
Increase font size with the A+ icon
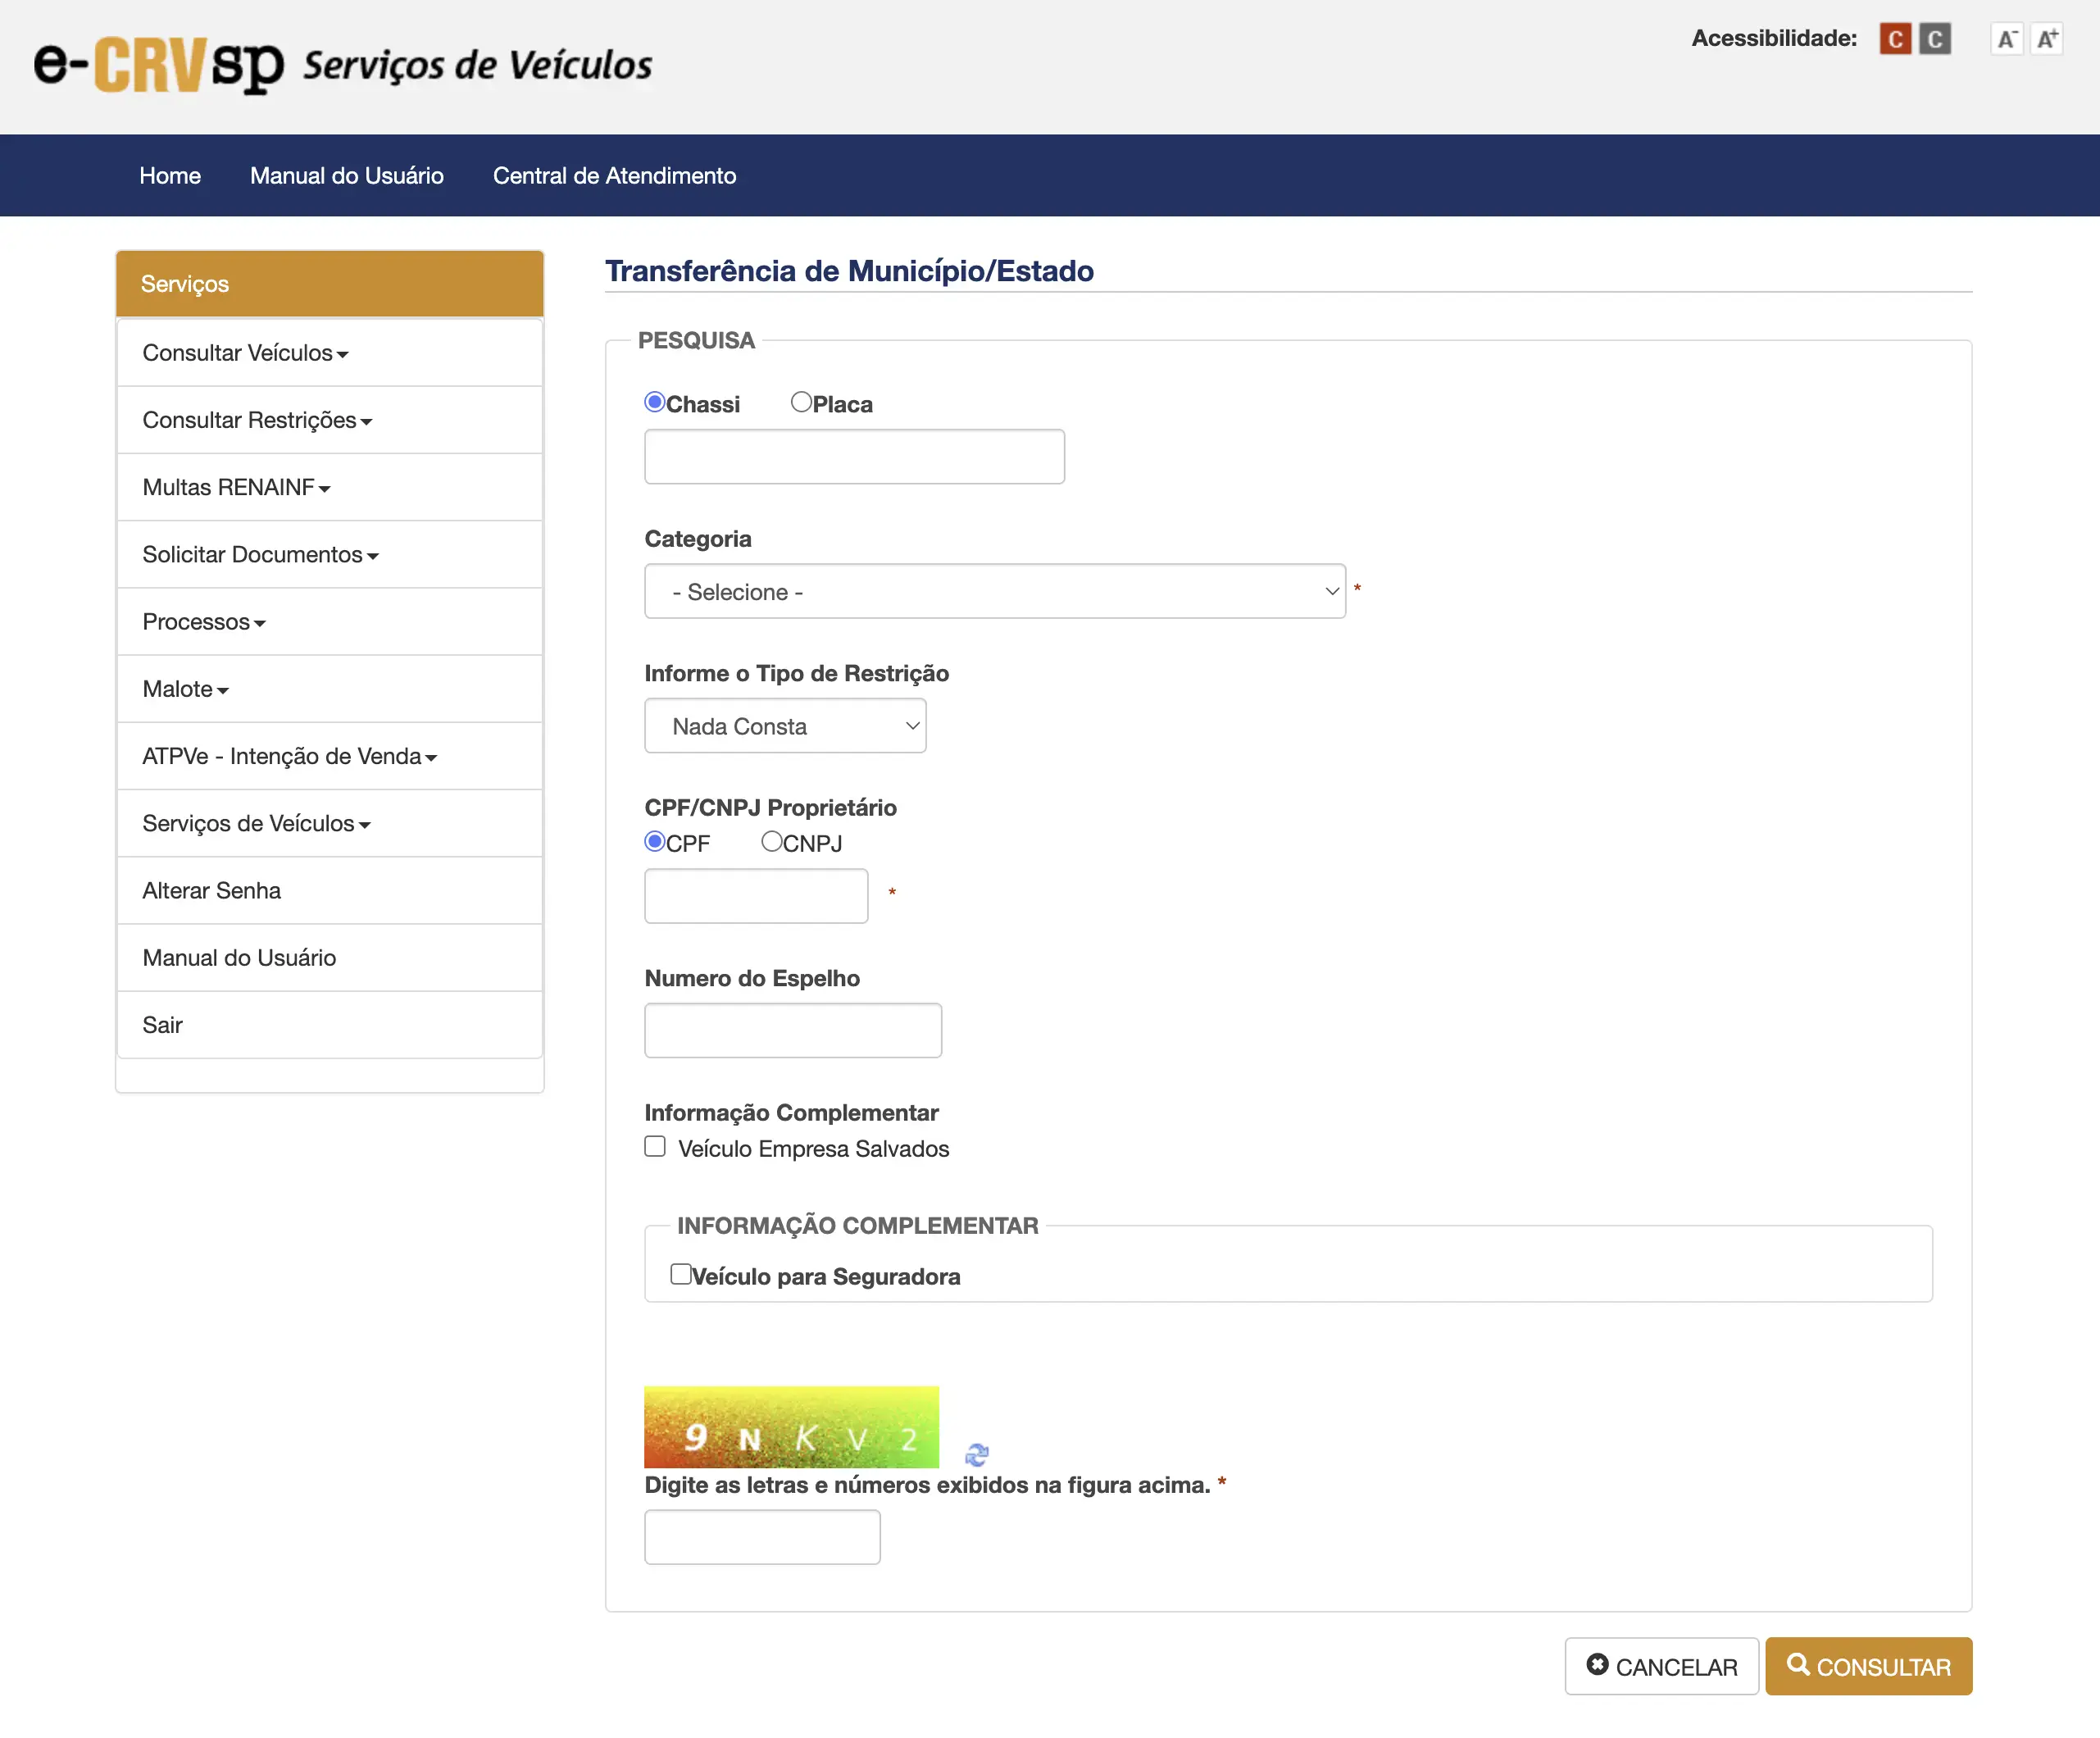click(x=2047, y=39)
